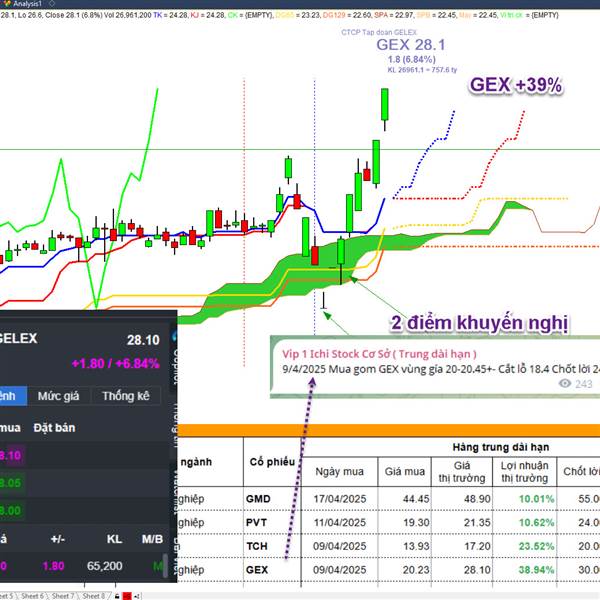Click the red square icon by sheet tabs
Screen dimensions: 600x600
point(127,596)
